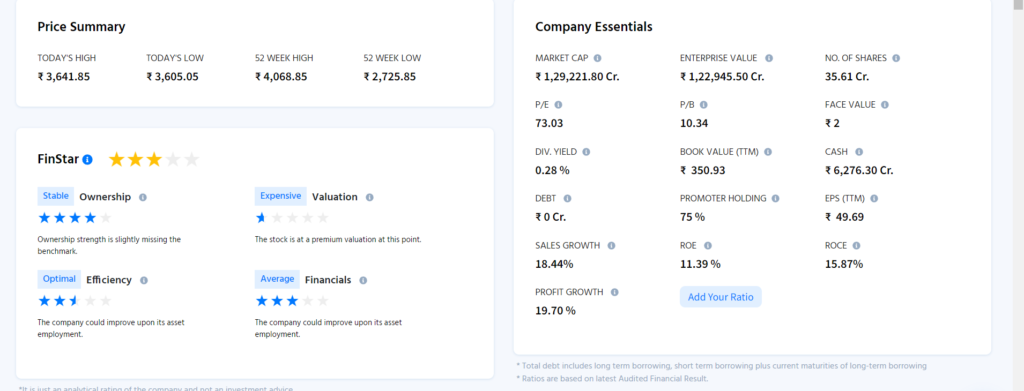1024x391 pixels.
Task: Select the cash value ₹ 6,276.30 Cr.
Action: (859, 170)
